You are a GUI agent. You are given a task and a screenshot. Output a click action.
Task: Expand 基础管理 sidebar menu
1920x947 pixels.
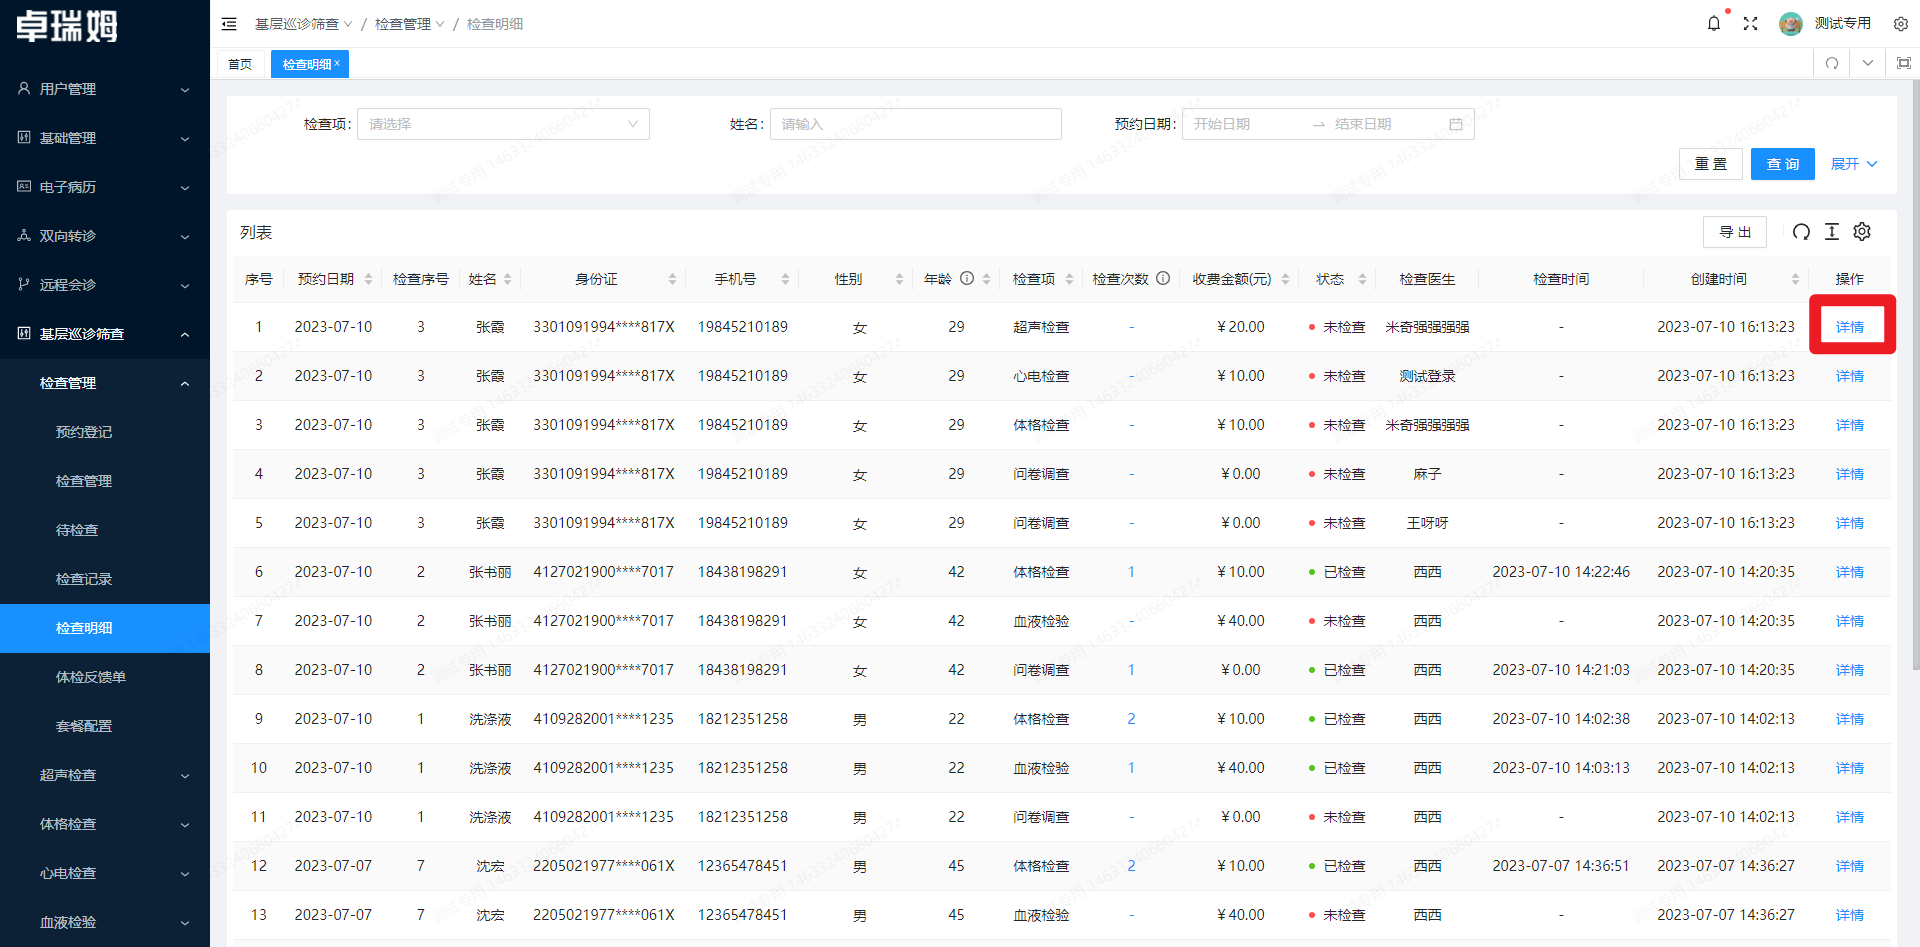tap(105, 138)
